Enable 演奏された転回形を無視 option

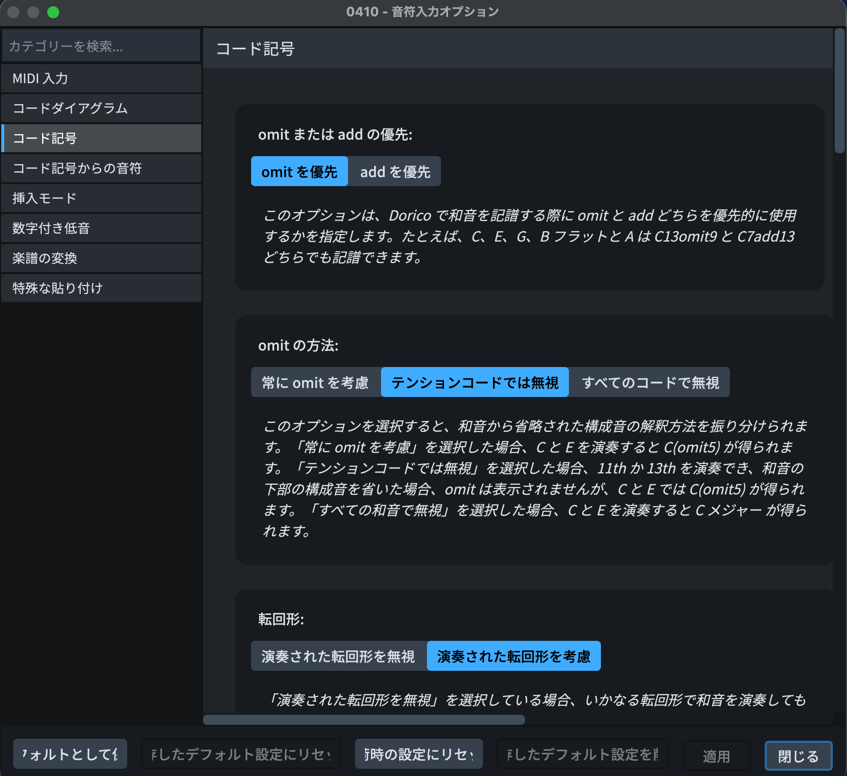tap(338, 656)
